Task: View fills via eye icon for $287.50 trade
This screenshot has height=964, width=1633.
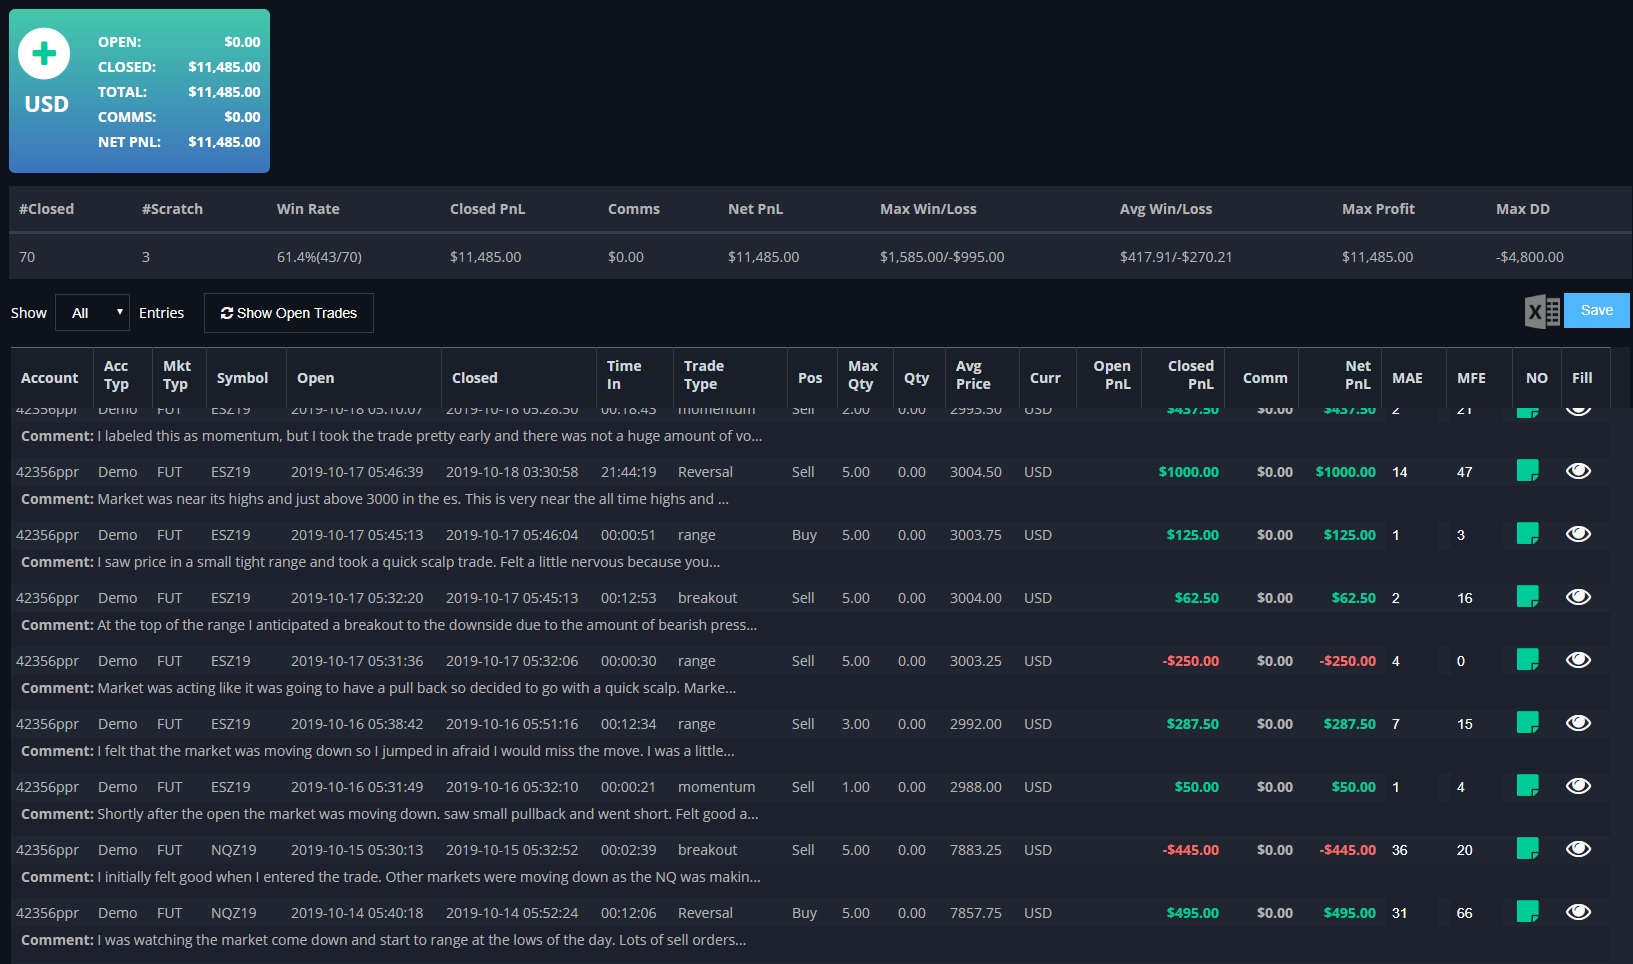Action: pyautogui.click(x=1578, y=723)
